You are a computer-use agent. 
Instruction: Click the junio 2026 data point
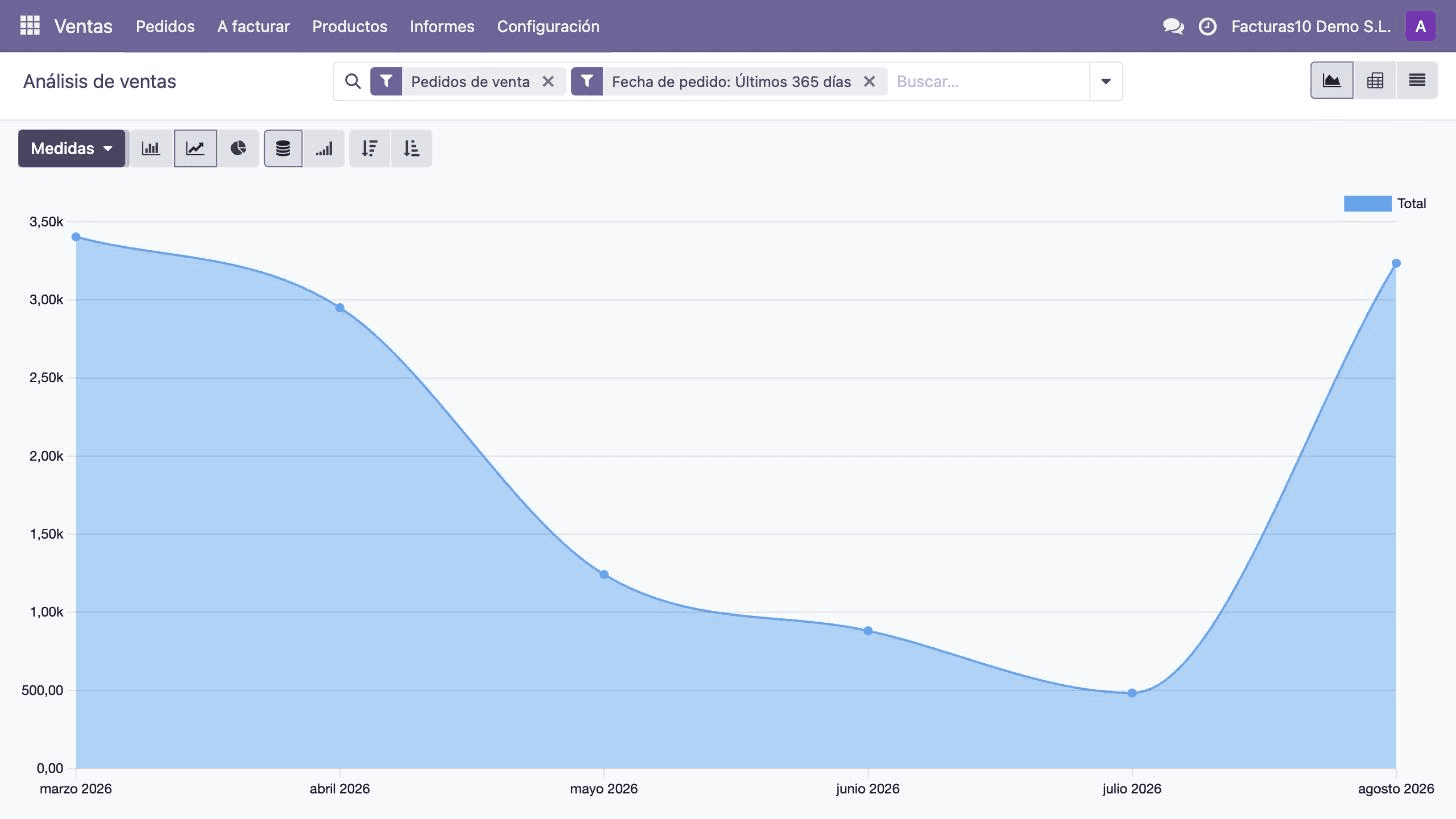[868, 631]
